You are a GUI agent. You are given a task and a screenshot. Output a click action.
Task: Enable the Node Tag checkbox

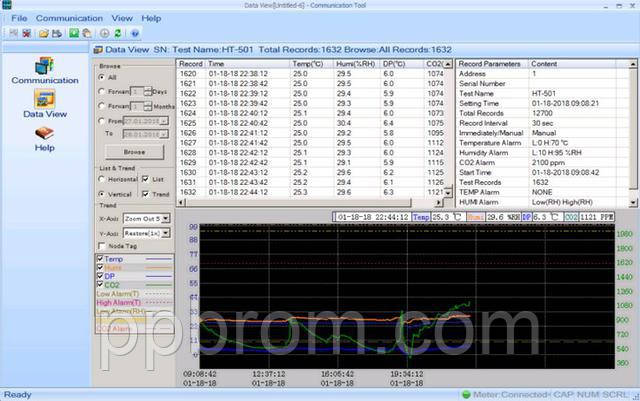pyautogui.click(x=102, y=246)
